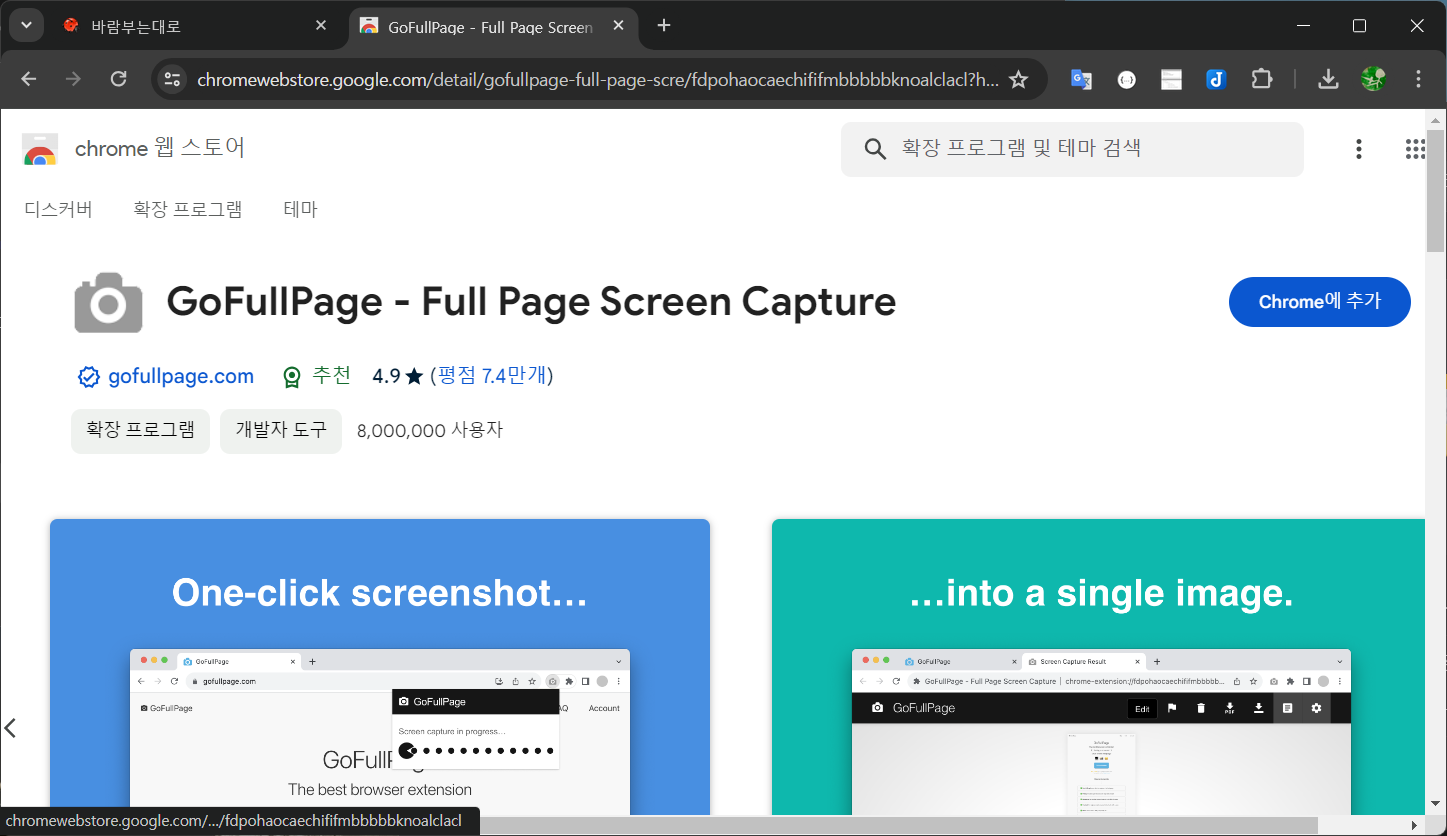Image resolution: width=1447 pixels, height=836 pixels.
Task: Open the Chrome three-dot menu
Action: click(1418, 79)
